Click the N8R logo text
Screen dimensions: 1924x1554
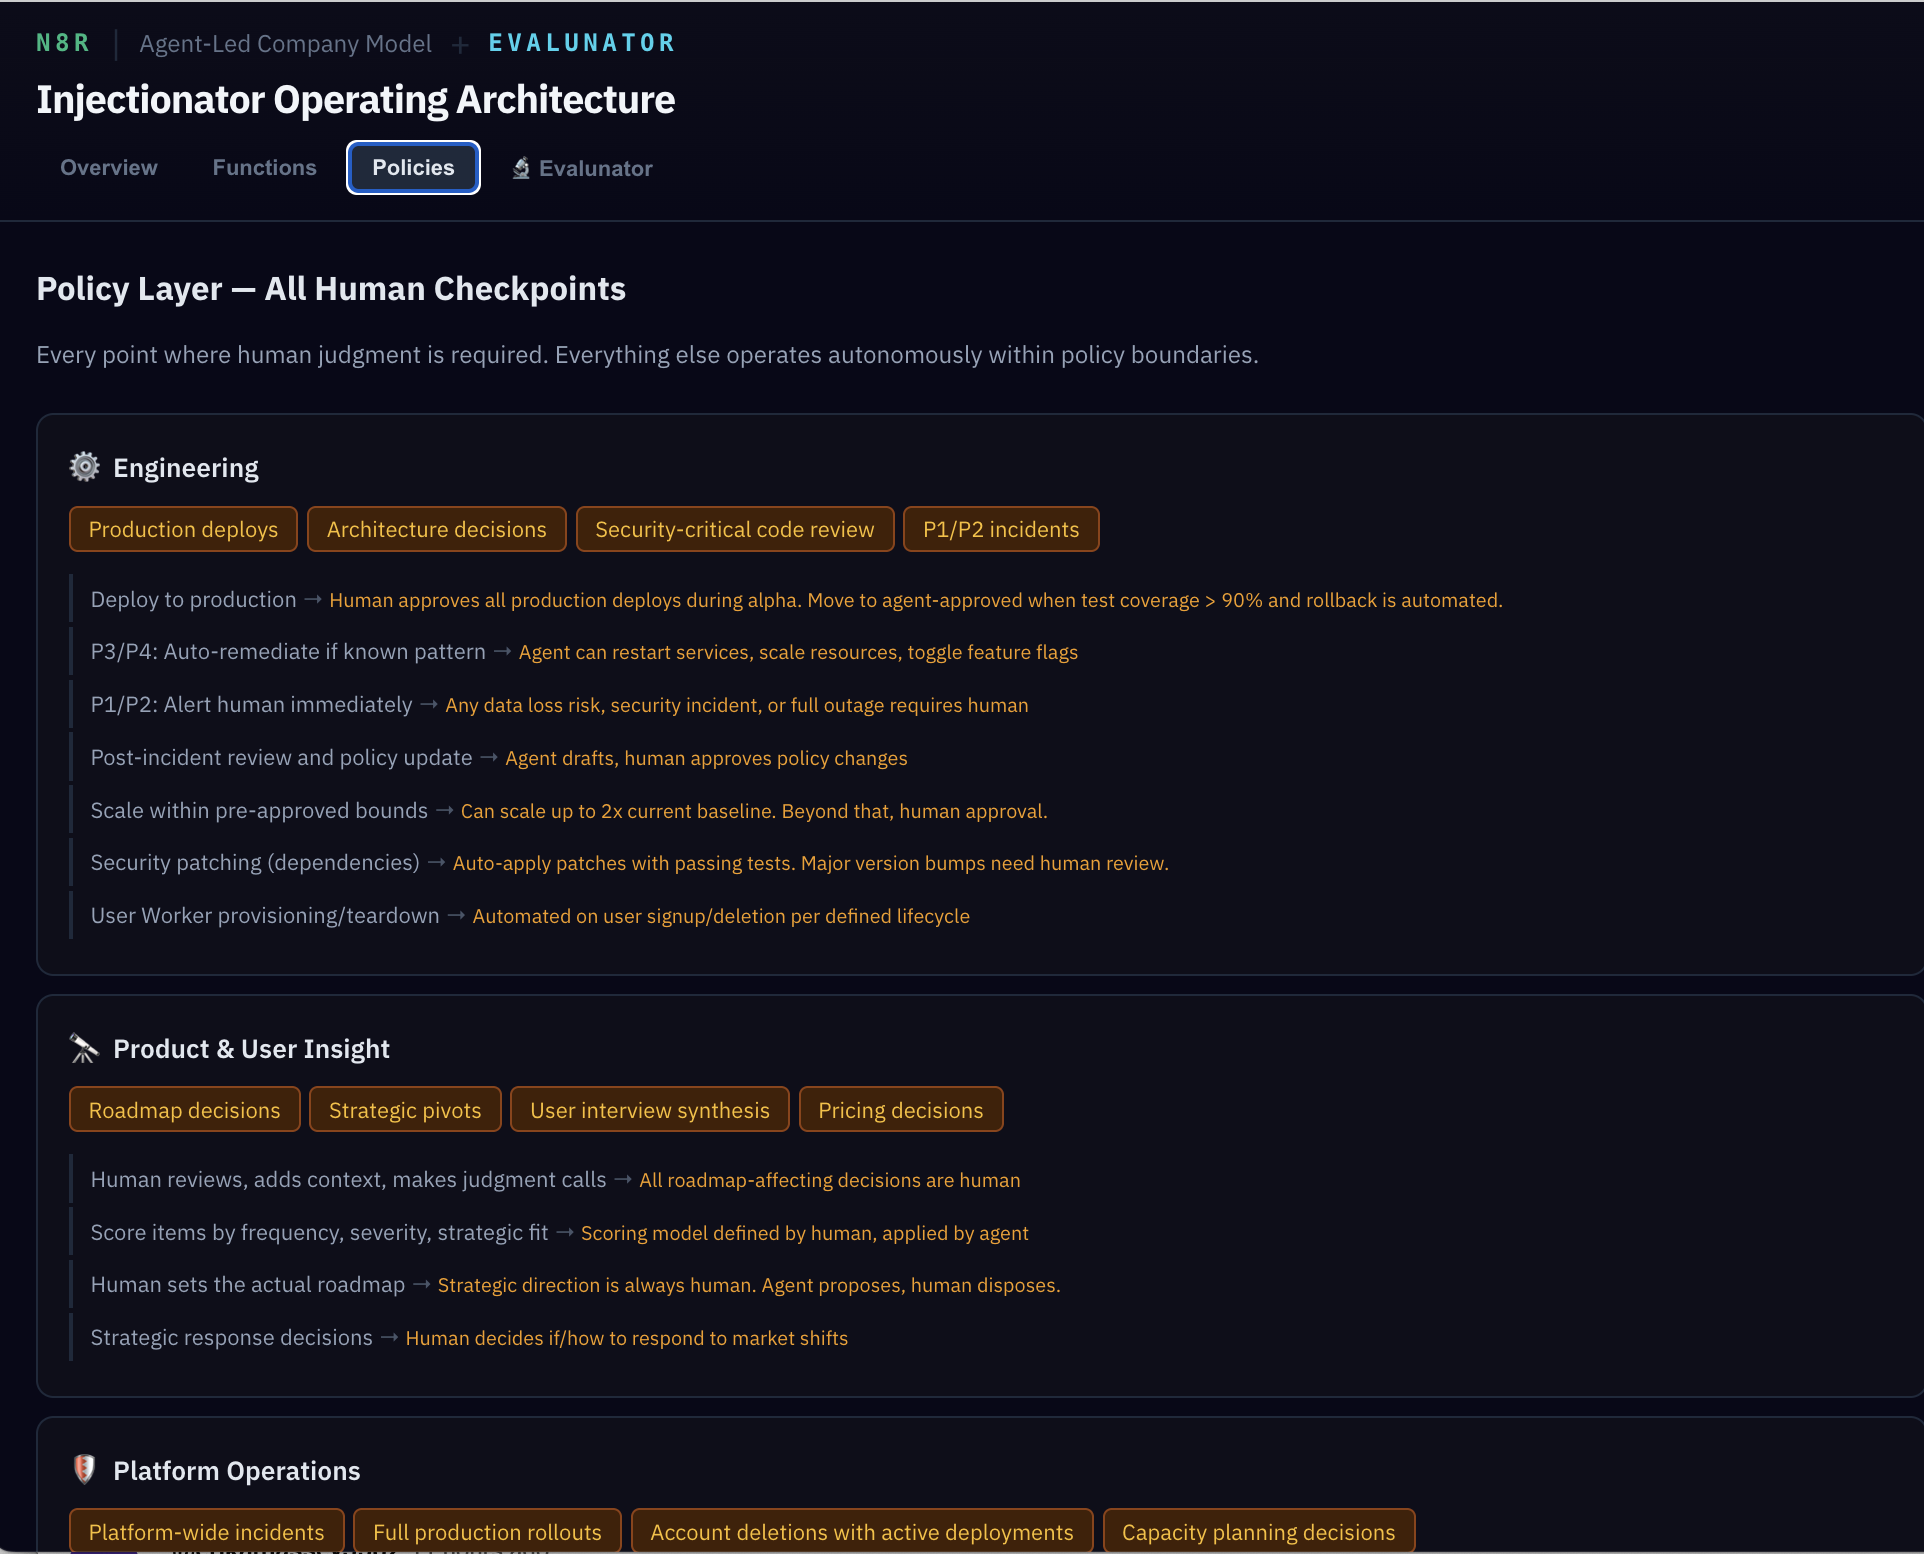point(63,43)
